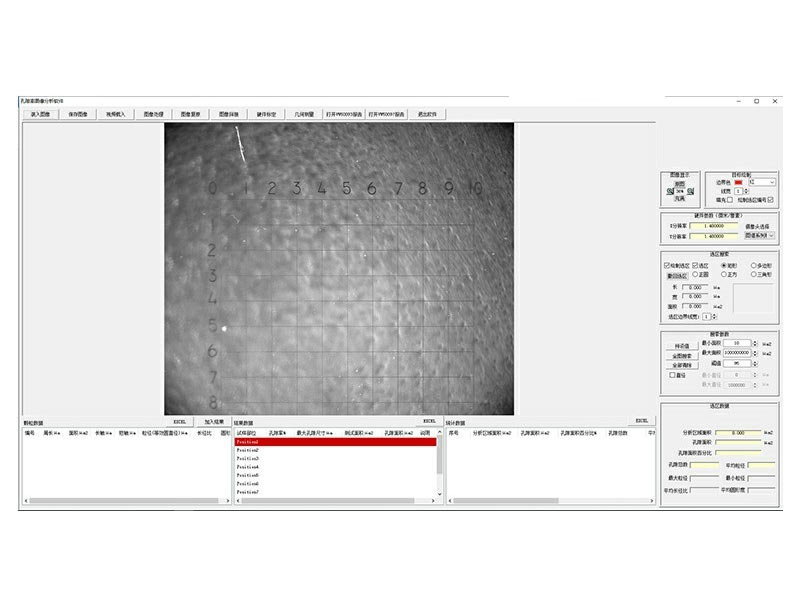Open the 几何测量 menu button
This screenshot has height=600, width=800.
tap(305, 114)
